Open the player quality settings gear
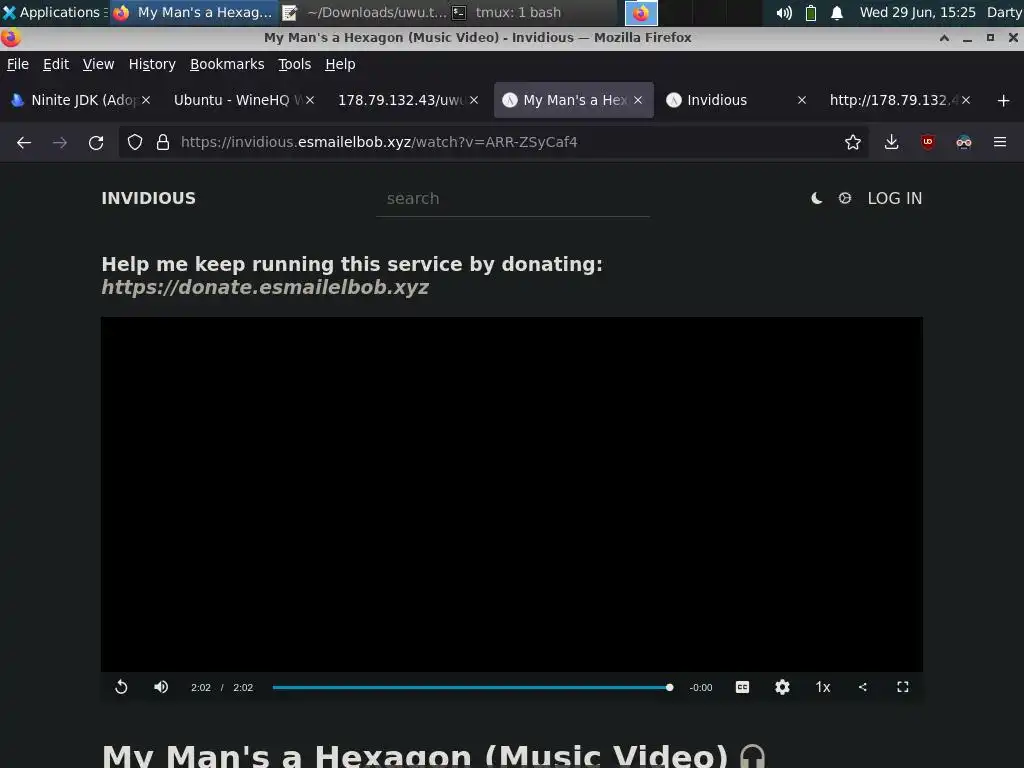The height and width of the screenshot is (768, 1024). (x=782, y=687)
